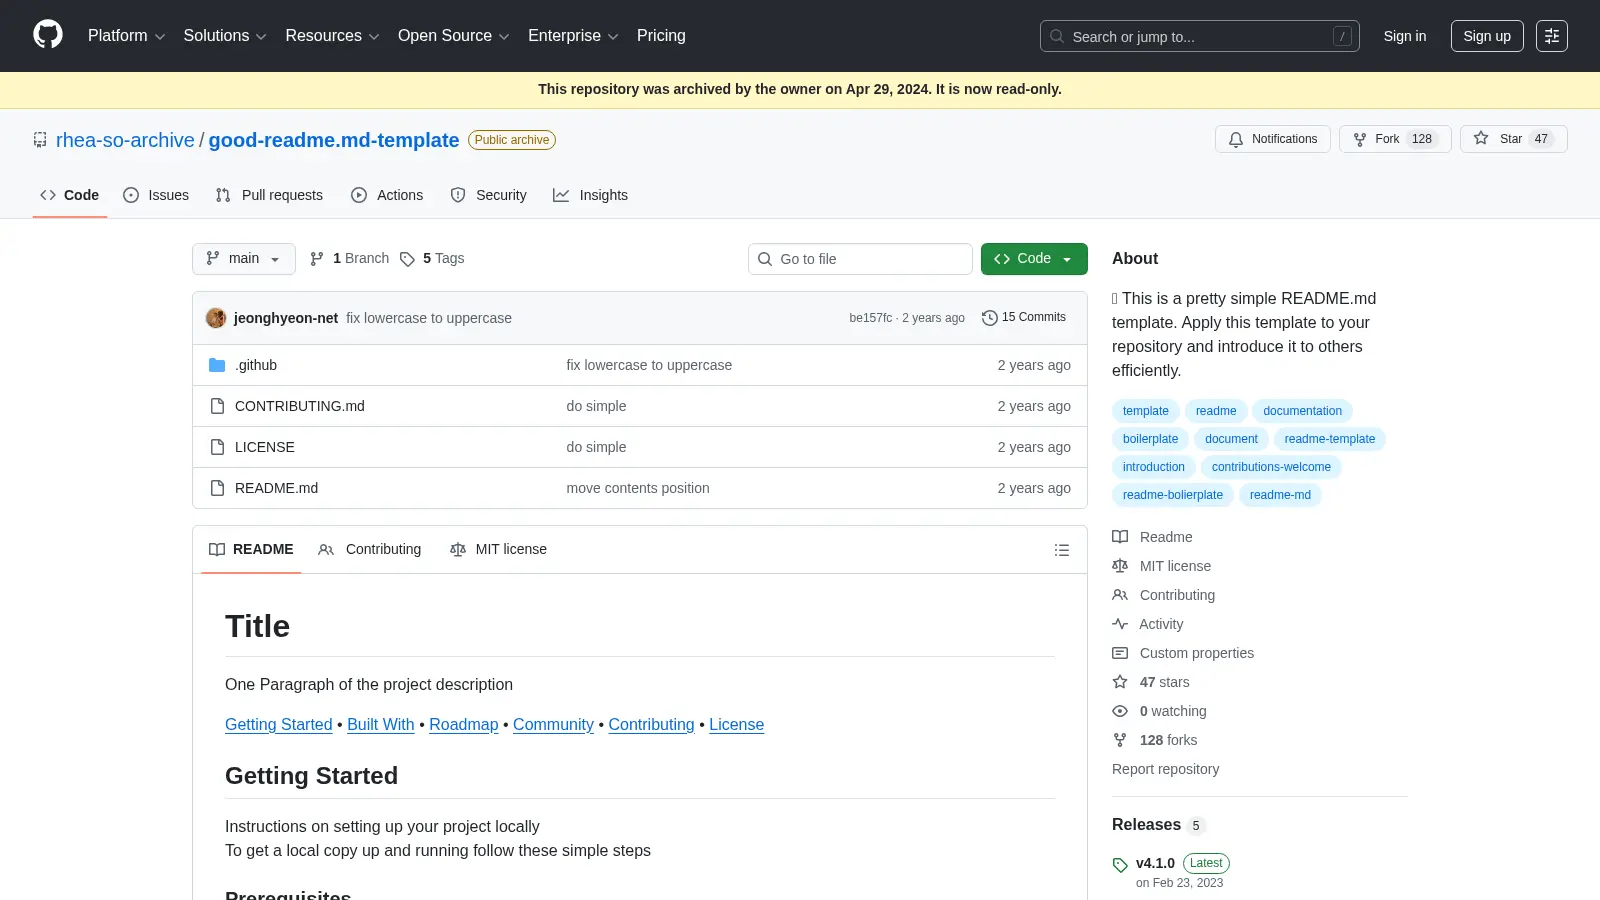Click the contributions-welcome topic tag
Image resolution: width=1600 pixels, height=900 pixels.
coord(1271,467)
